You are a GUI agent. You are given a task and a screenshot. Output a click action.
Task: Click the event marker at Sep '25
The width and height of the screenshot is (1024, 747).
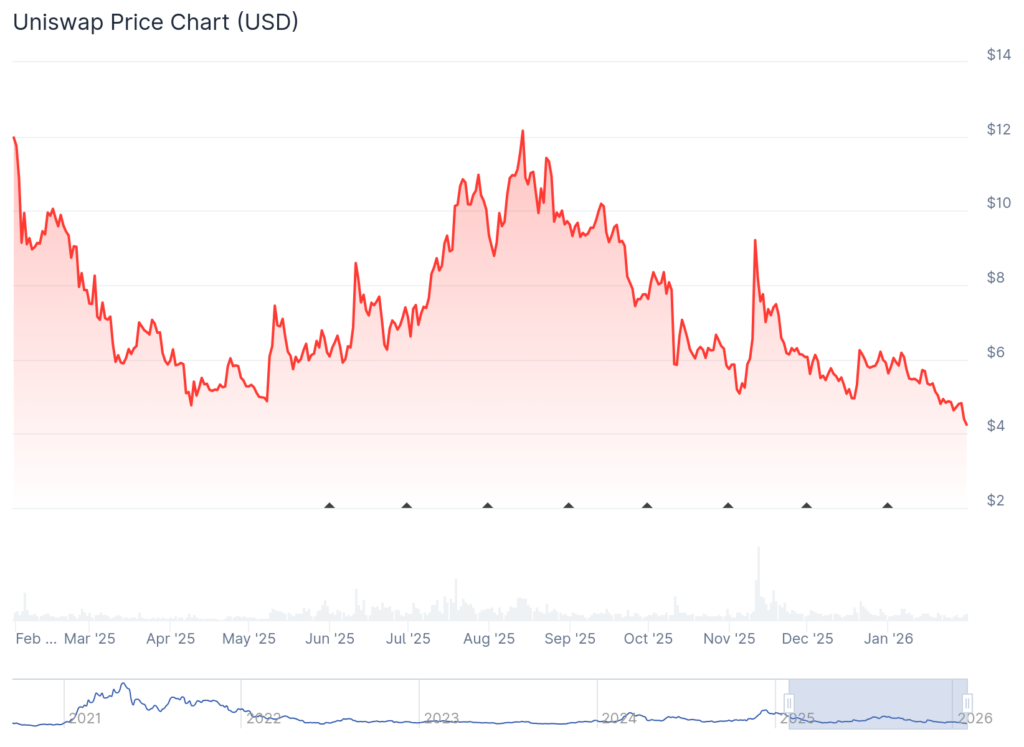569,505
